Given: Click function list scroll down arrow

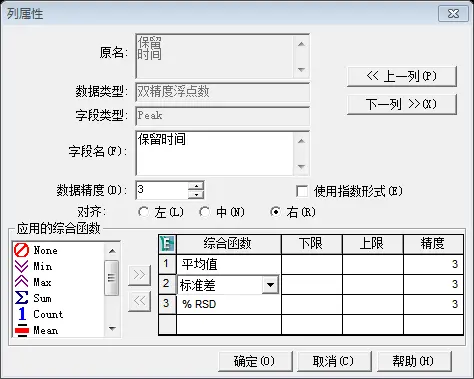Looking at the screenshot, I should point(112,329).
